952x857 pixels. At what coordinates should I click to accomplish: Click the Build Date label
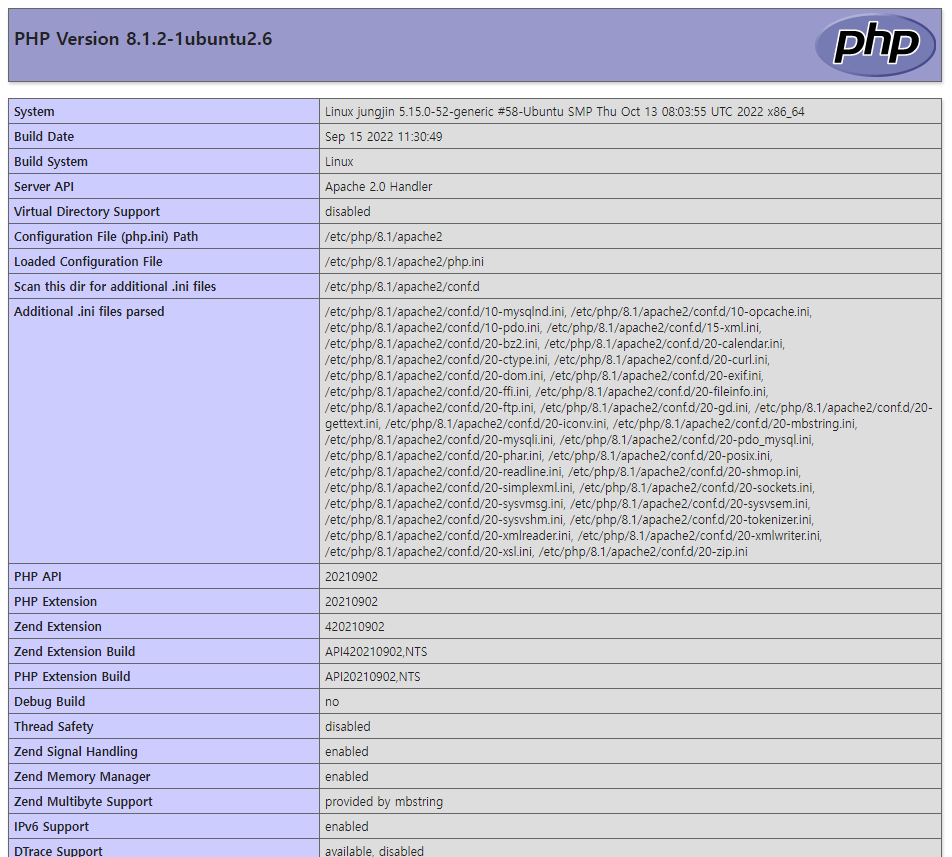44,137
